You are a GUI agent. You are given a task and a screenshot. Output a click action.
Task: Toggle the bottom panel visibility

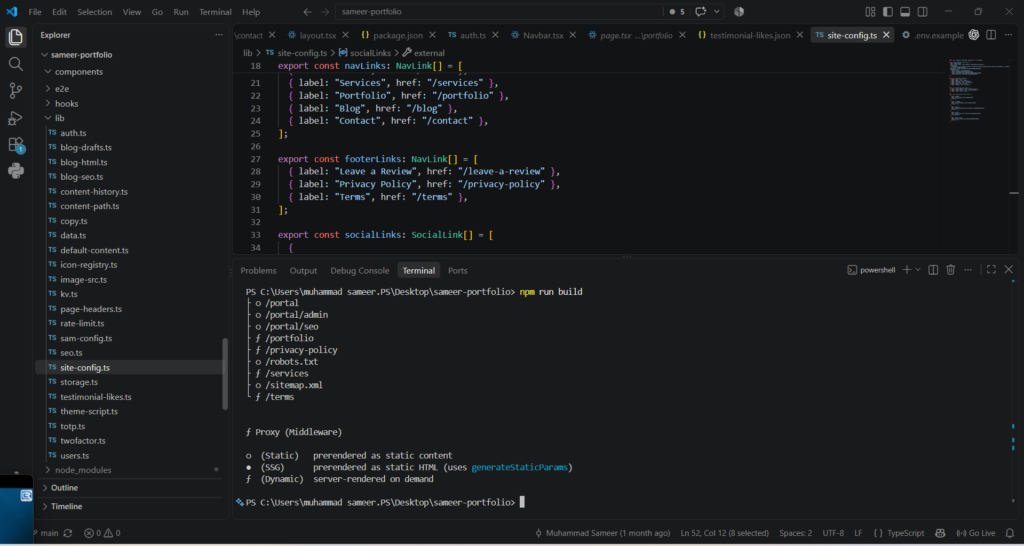[905, 12]
